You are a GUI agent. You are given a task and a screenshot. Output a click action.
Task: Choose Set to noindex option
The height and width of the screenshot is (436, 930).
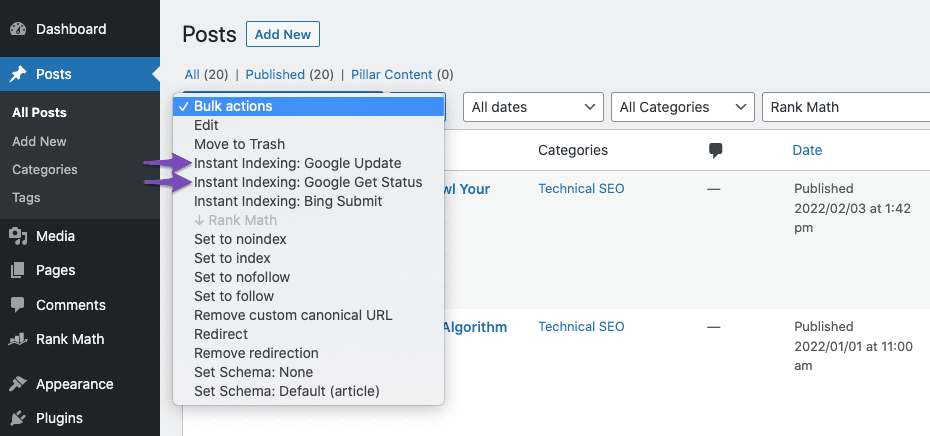click(x=241, y=239)
